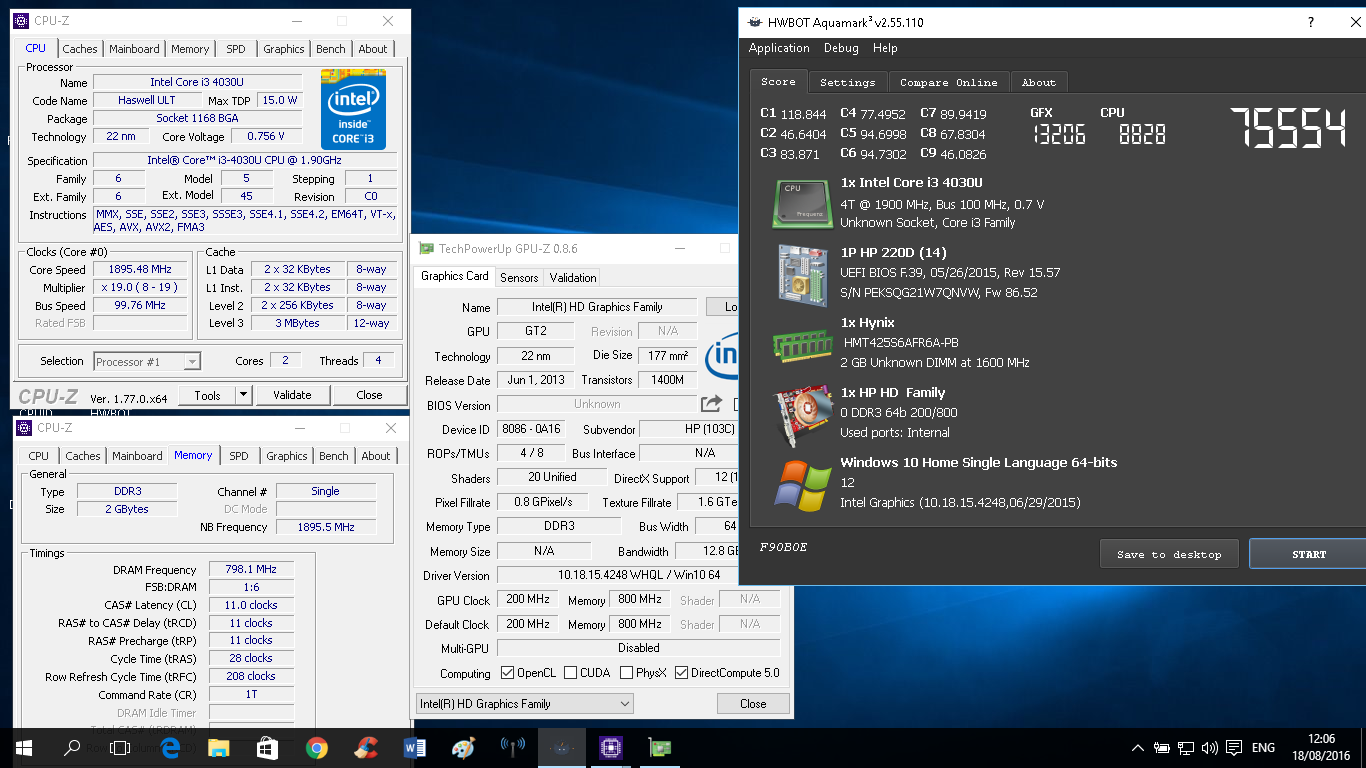Switch to the Settings tab in Aquamark
Screen dimensions: 1366x768
click(x=847, y=82)
